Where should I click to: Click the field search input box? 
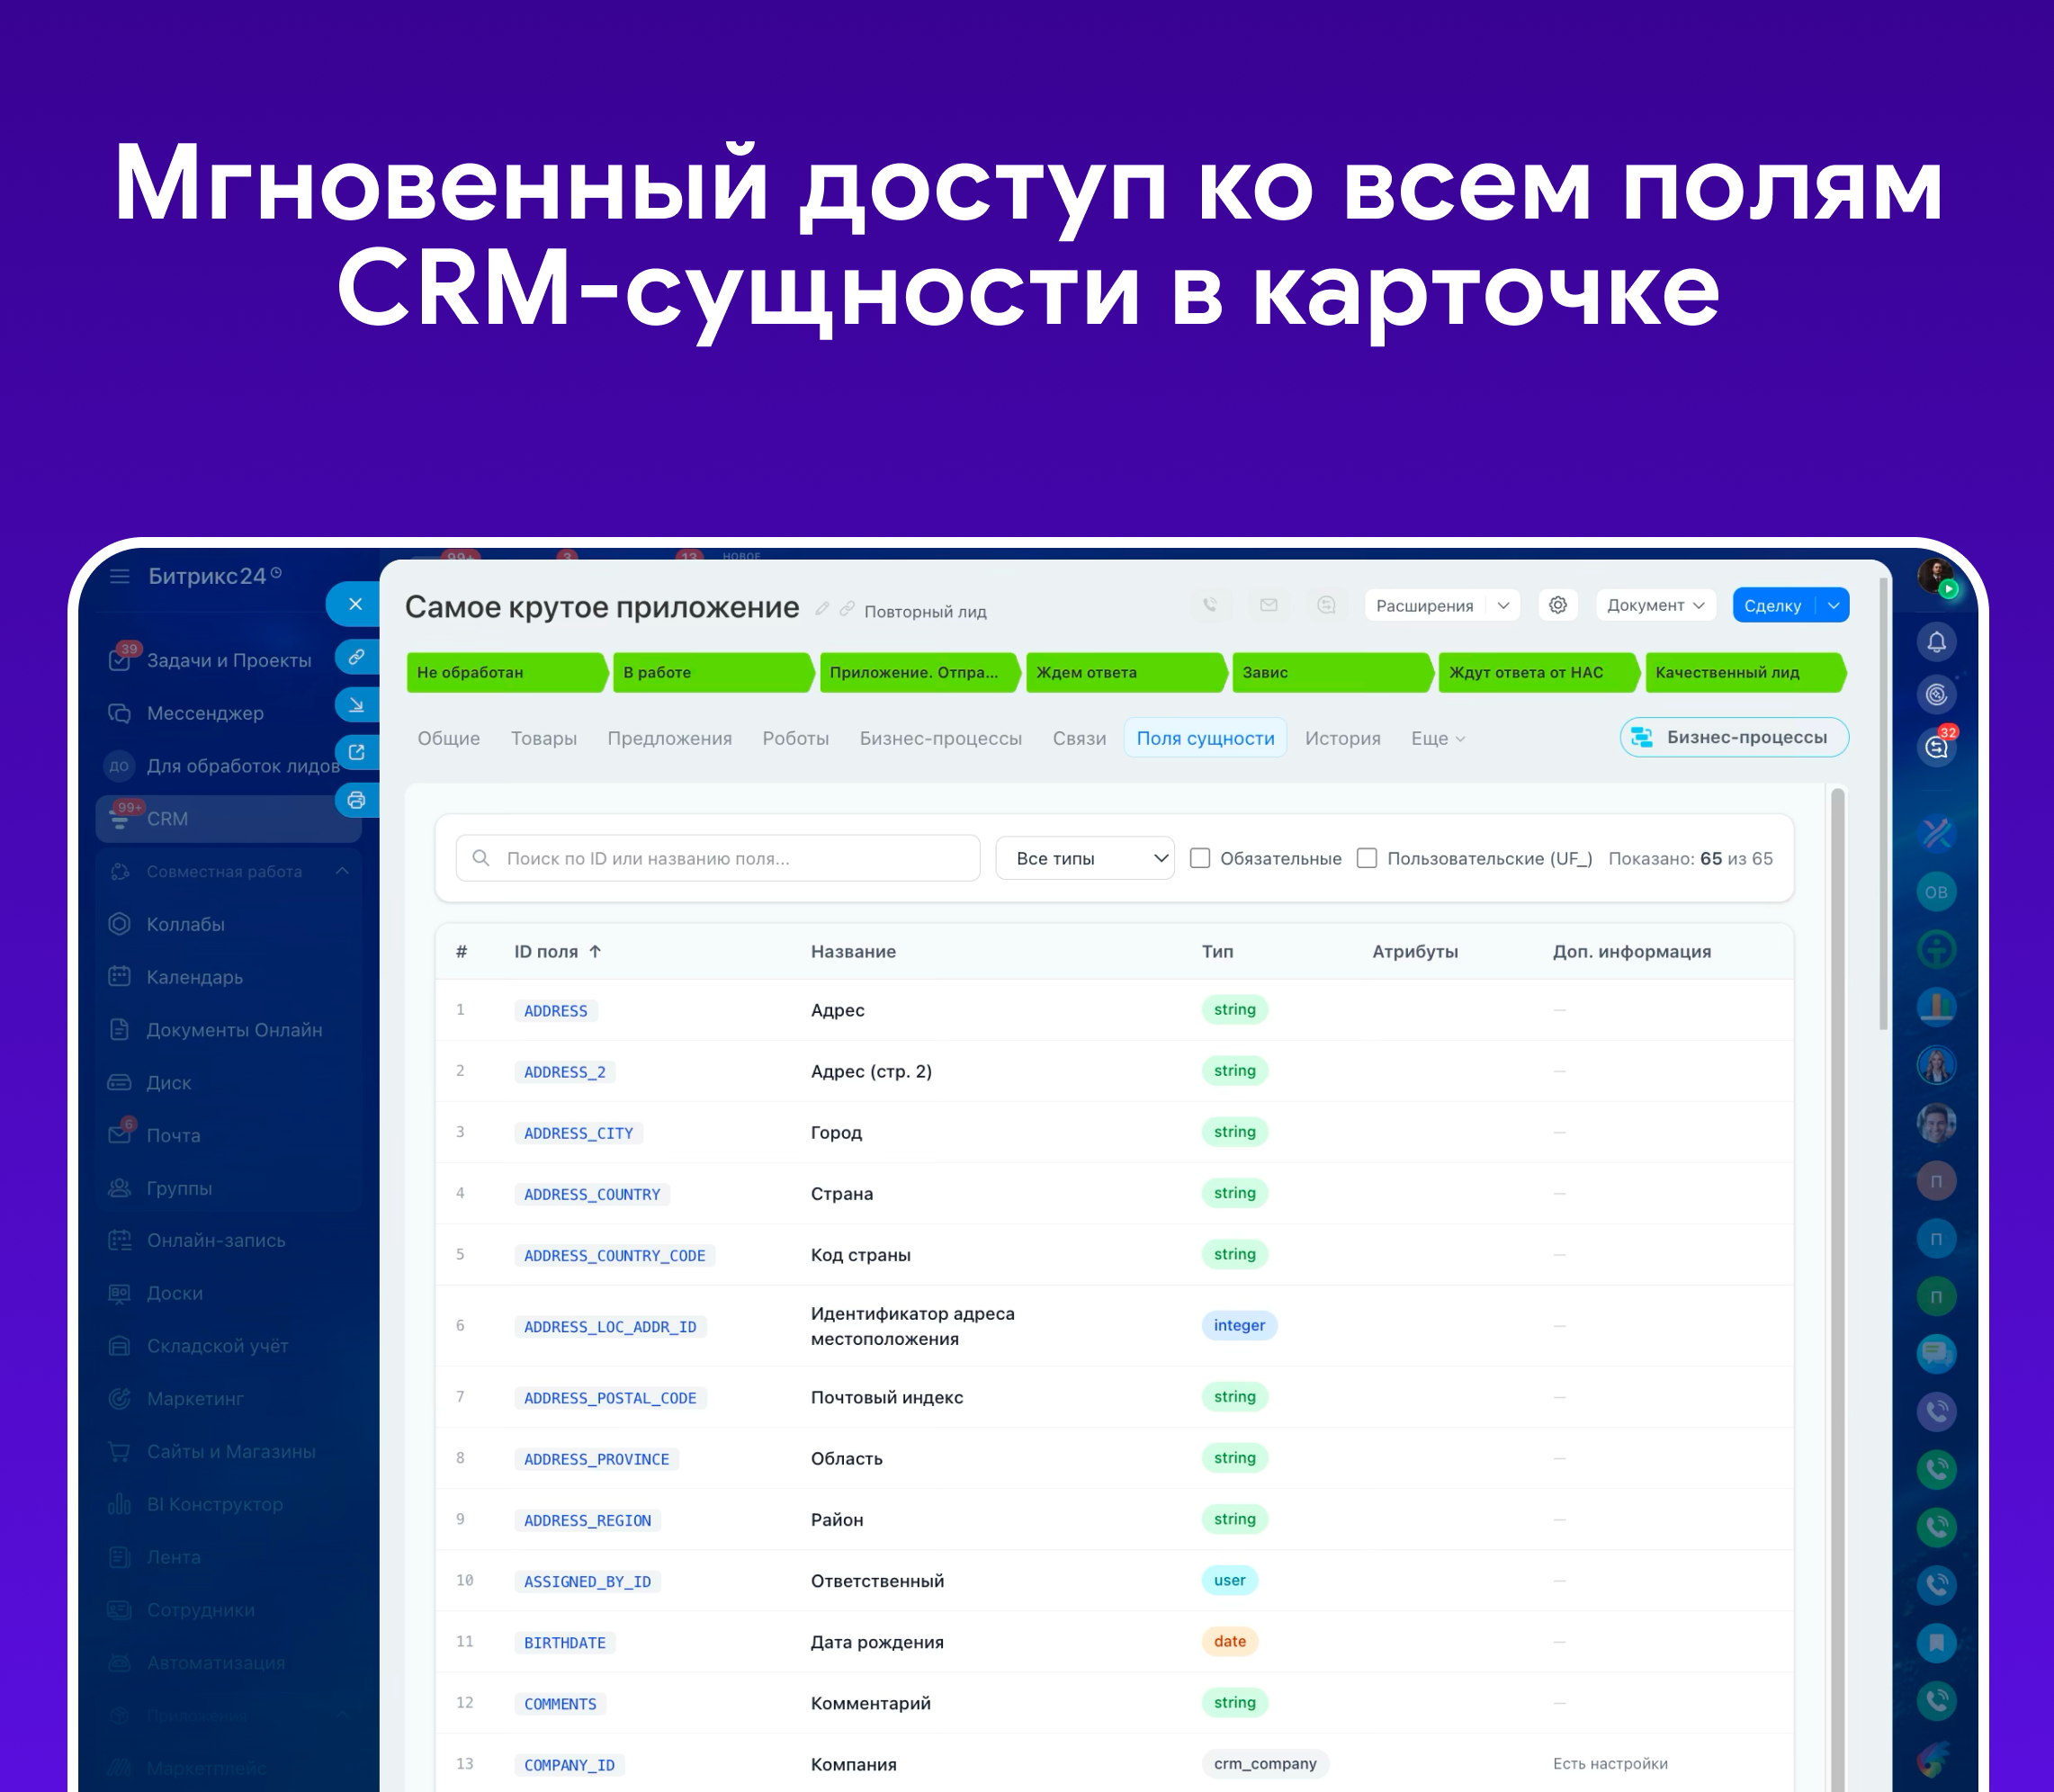click(718, 858)
